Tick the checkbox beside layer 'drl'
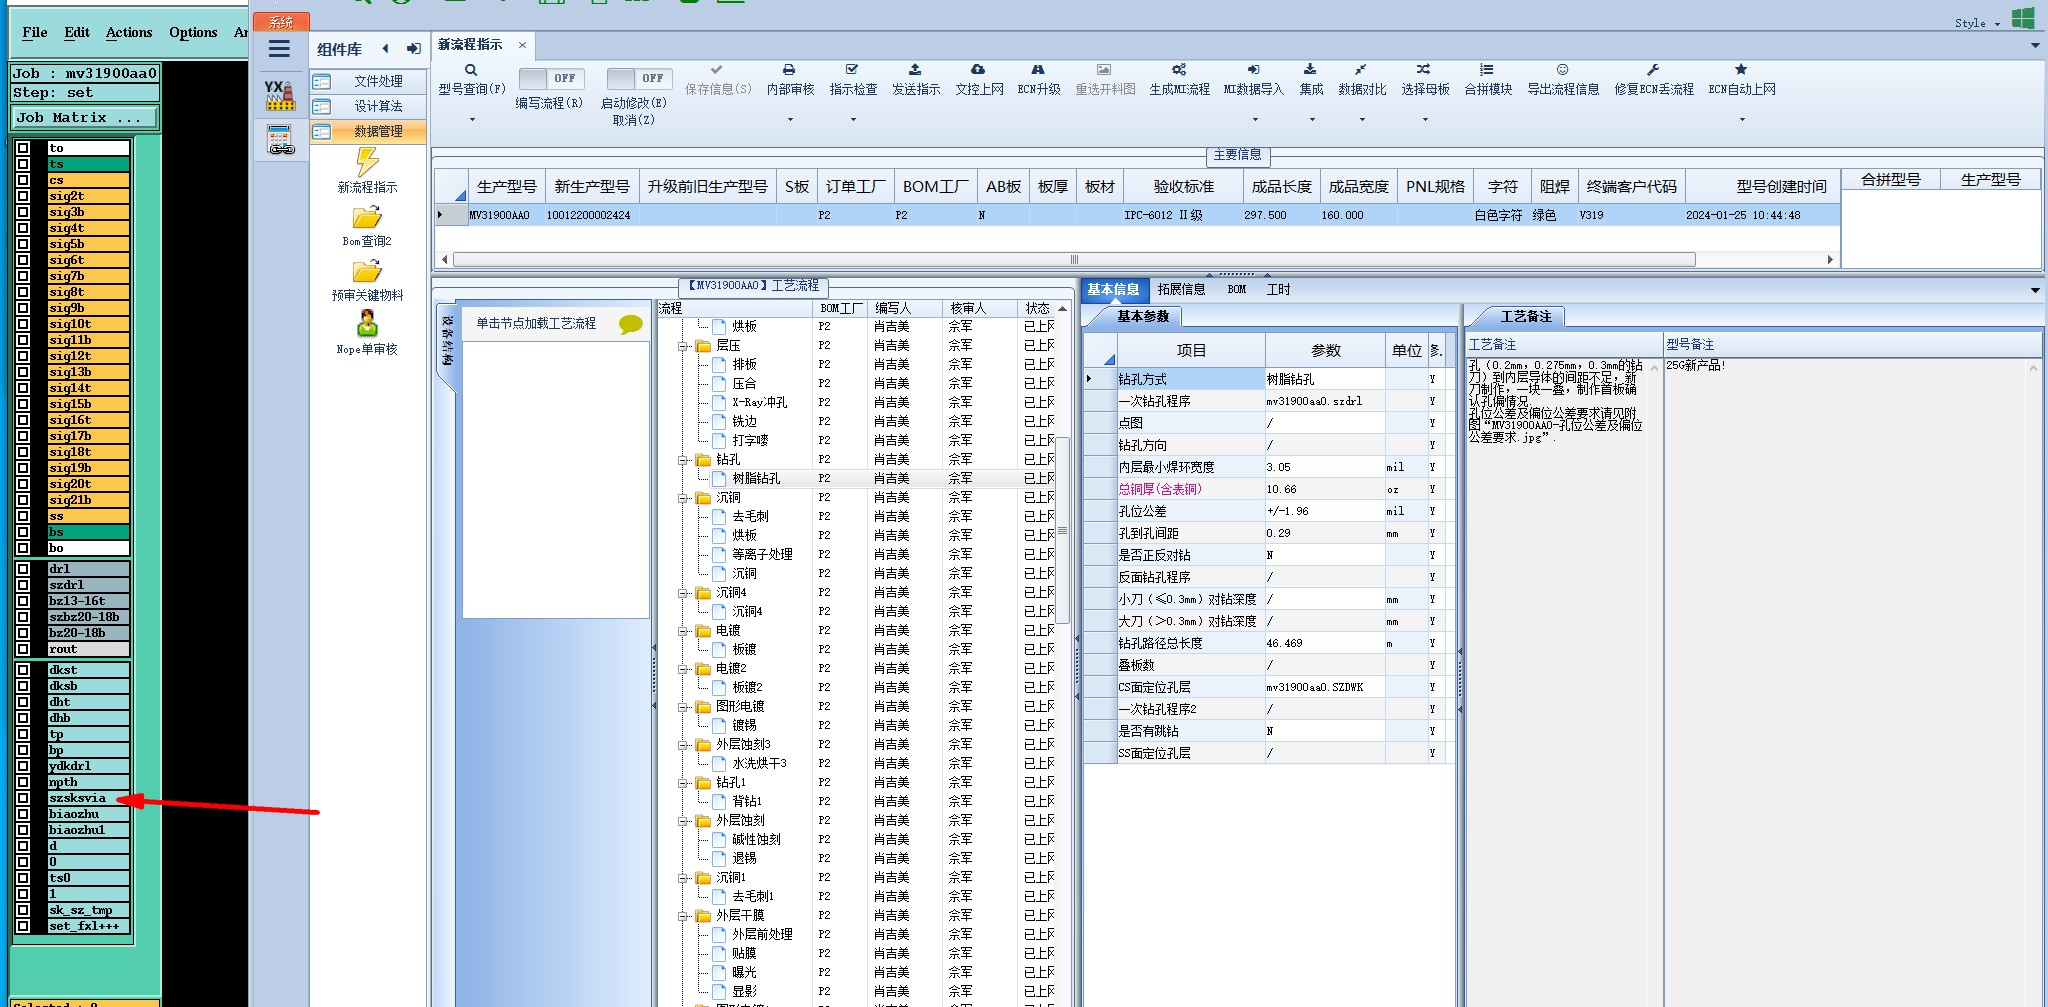This screenshot has width=2048, height=1007. coord(23,569)
